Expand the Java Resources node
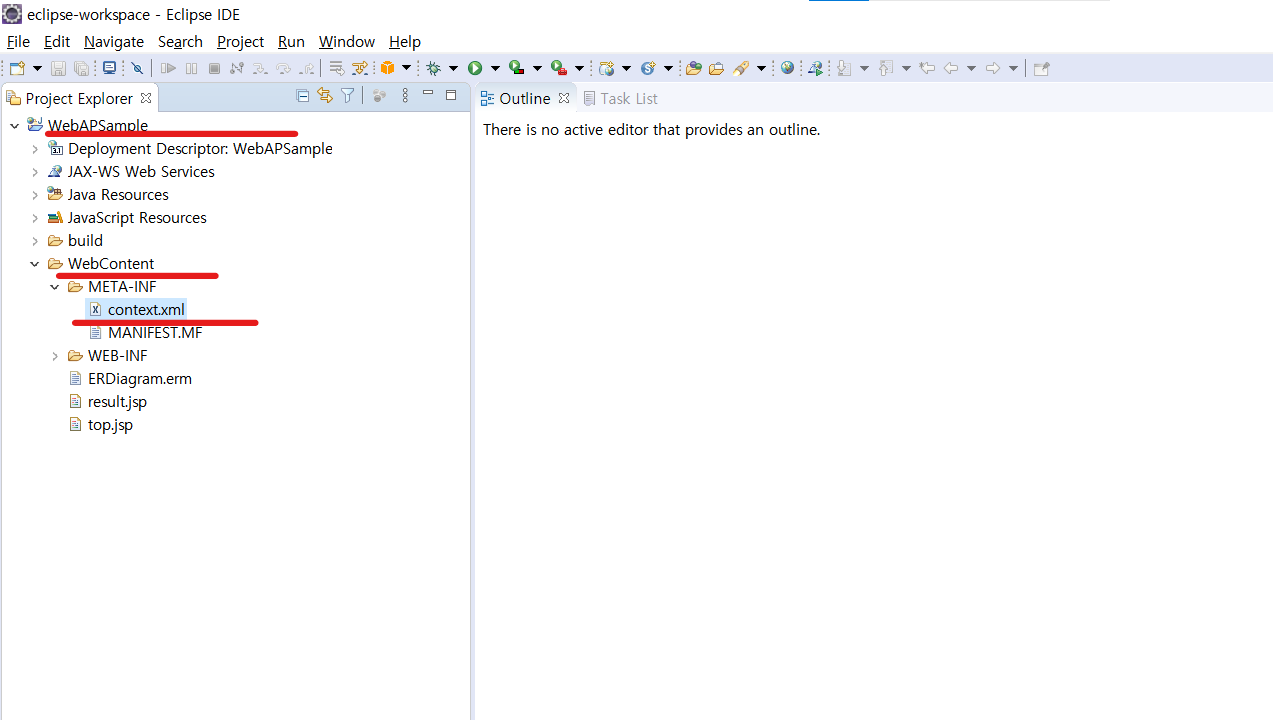The width and height of the screenshot is (1273, 720). coord(35,194)
